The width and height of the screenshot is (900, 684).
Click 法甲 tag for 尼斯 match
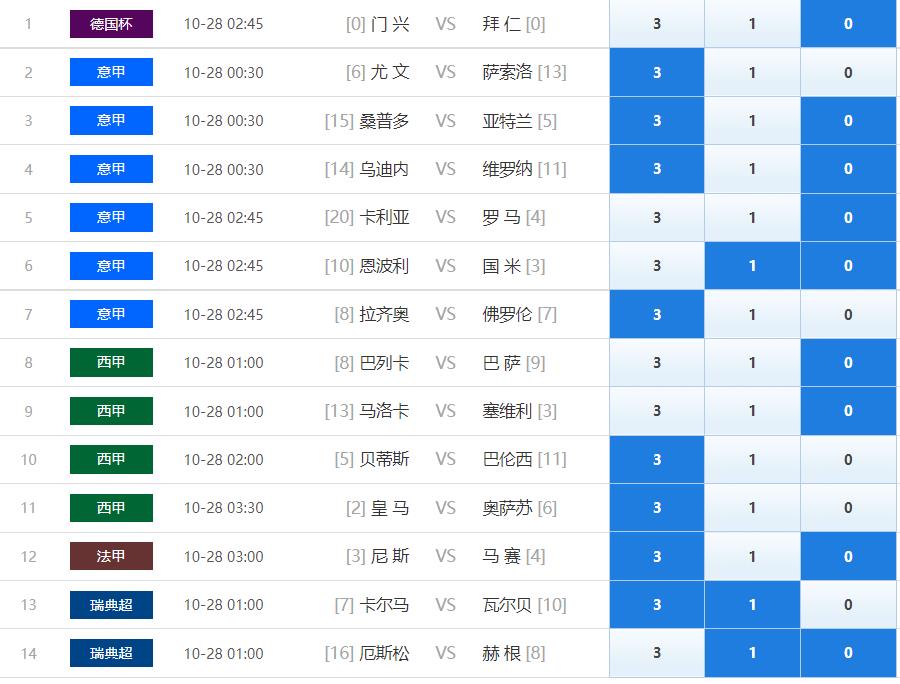[111, 556]
